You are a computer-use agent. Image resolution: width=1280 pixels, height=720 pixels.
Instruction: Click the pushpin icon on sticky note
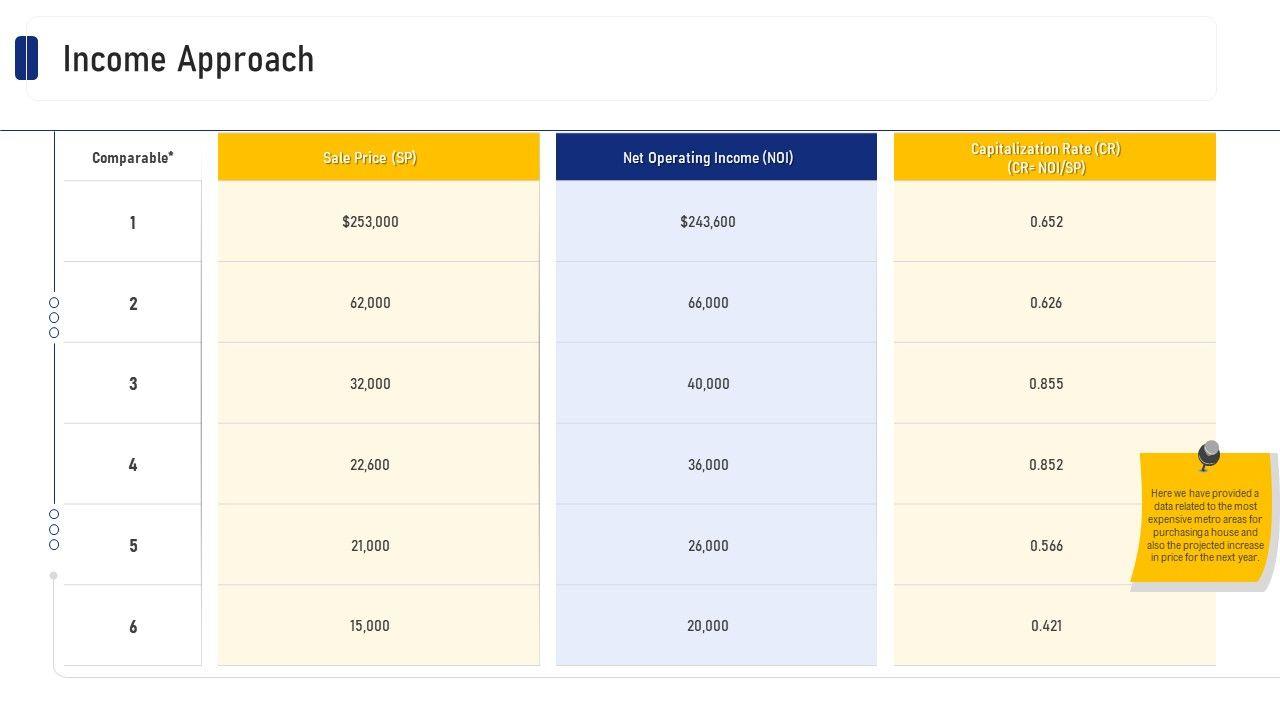(x=1209, y=455)
